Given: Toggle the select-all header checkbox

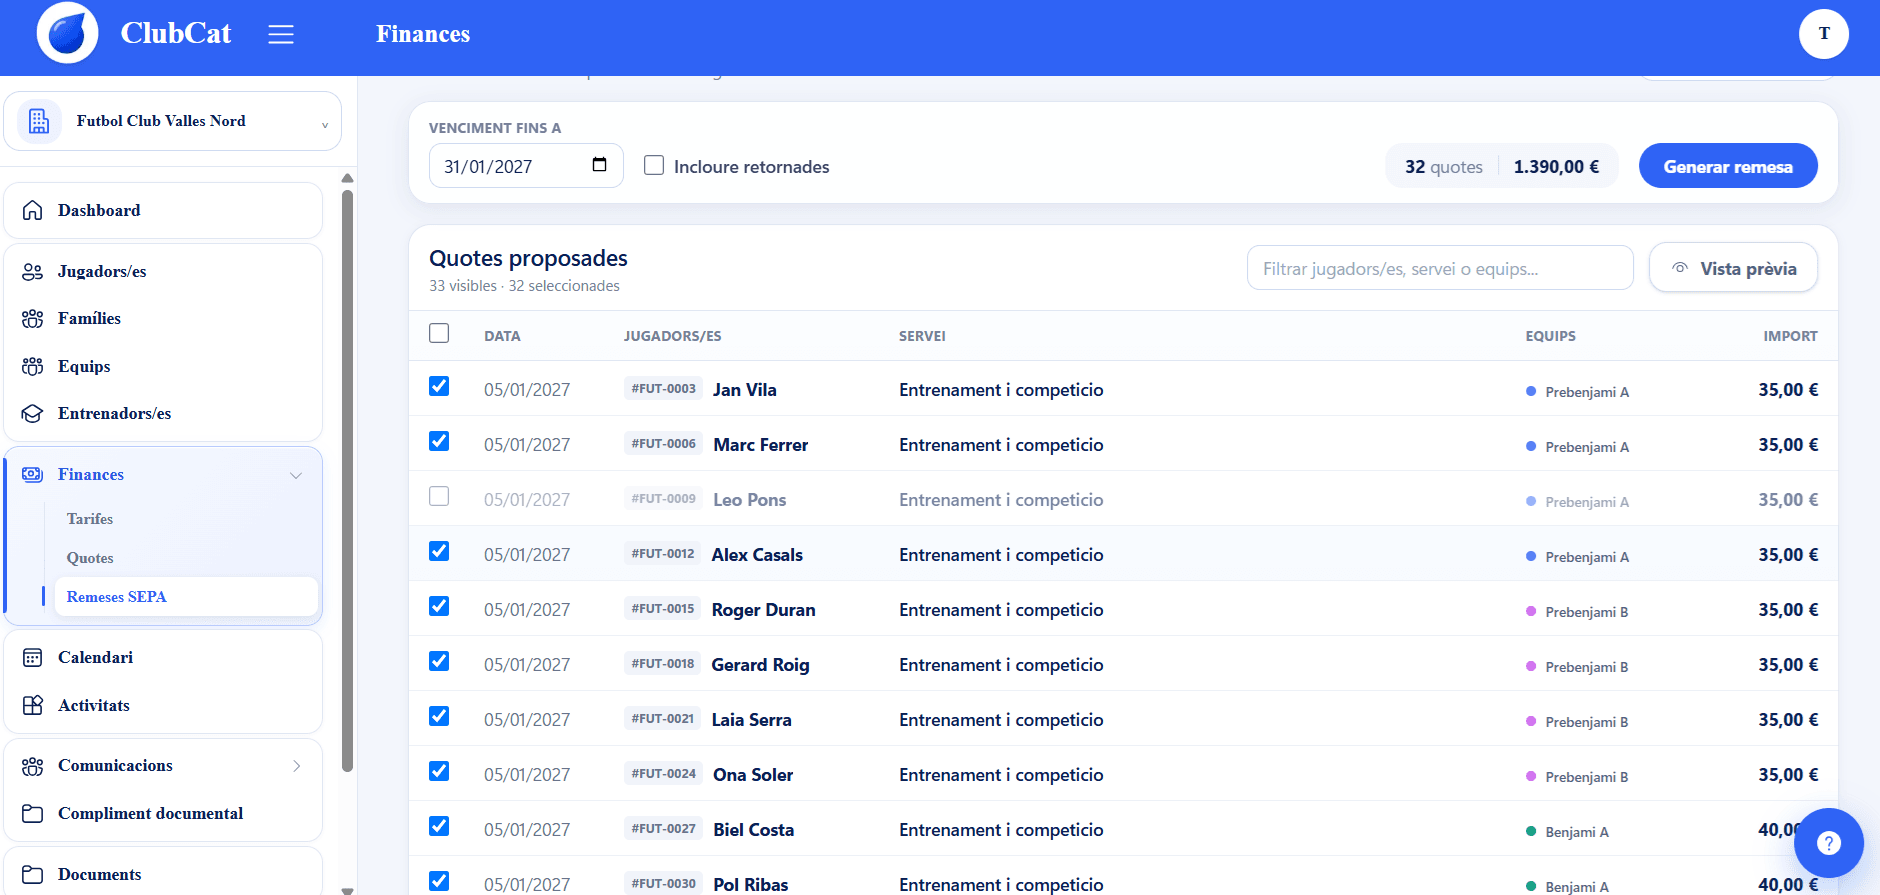Looking at the screenshot, I should [x=439, y=333].
